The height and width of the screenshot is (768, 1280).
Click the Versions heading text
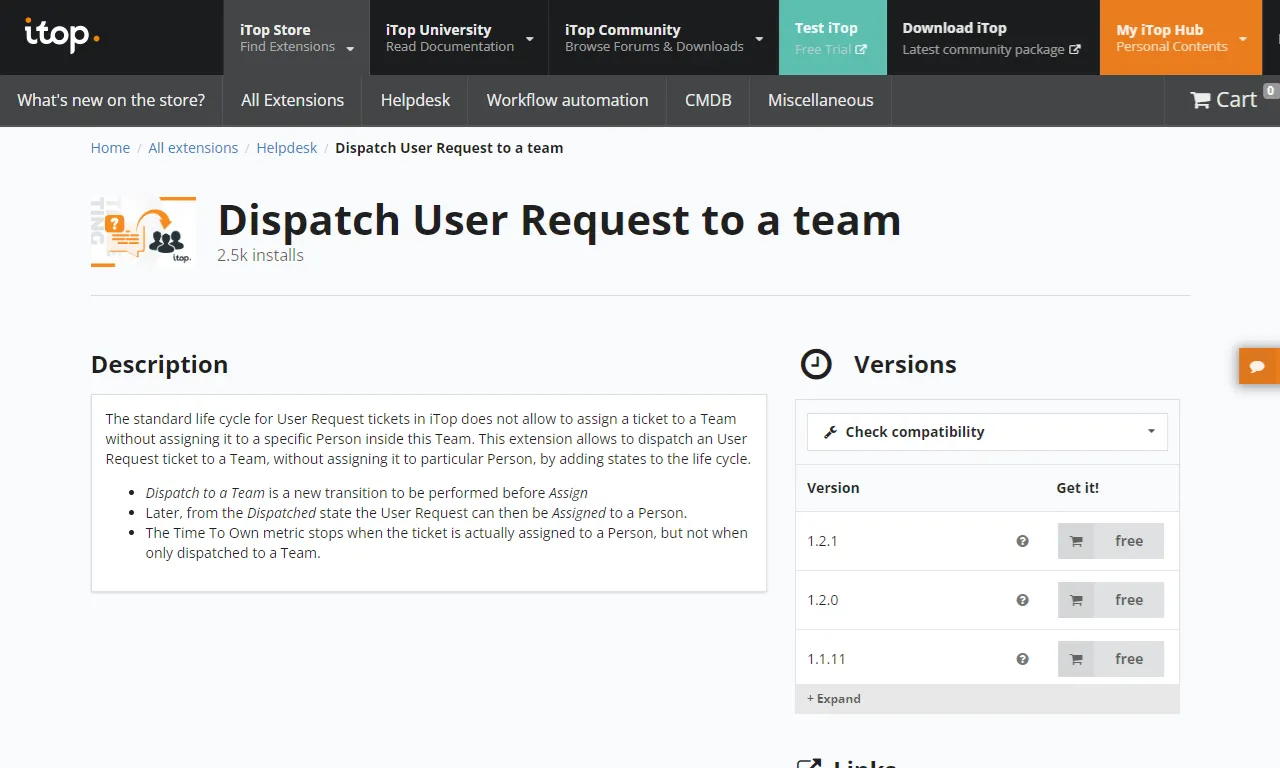click(905, 365)
